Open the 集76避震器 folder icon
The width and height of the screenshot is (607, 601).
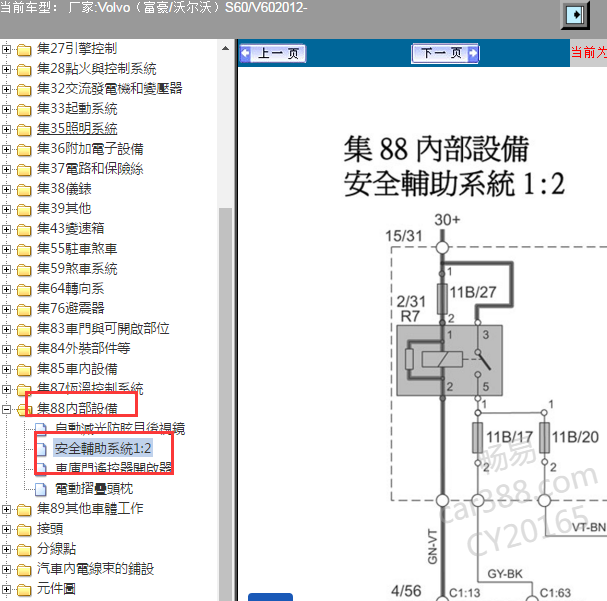point(24,310)
